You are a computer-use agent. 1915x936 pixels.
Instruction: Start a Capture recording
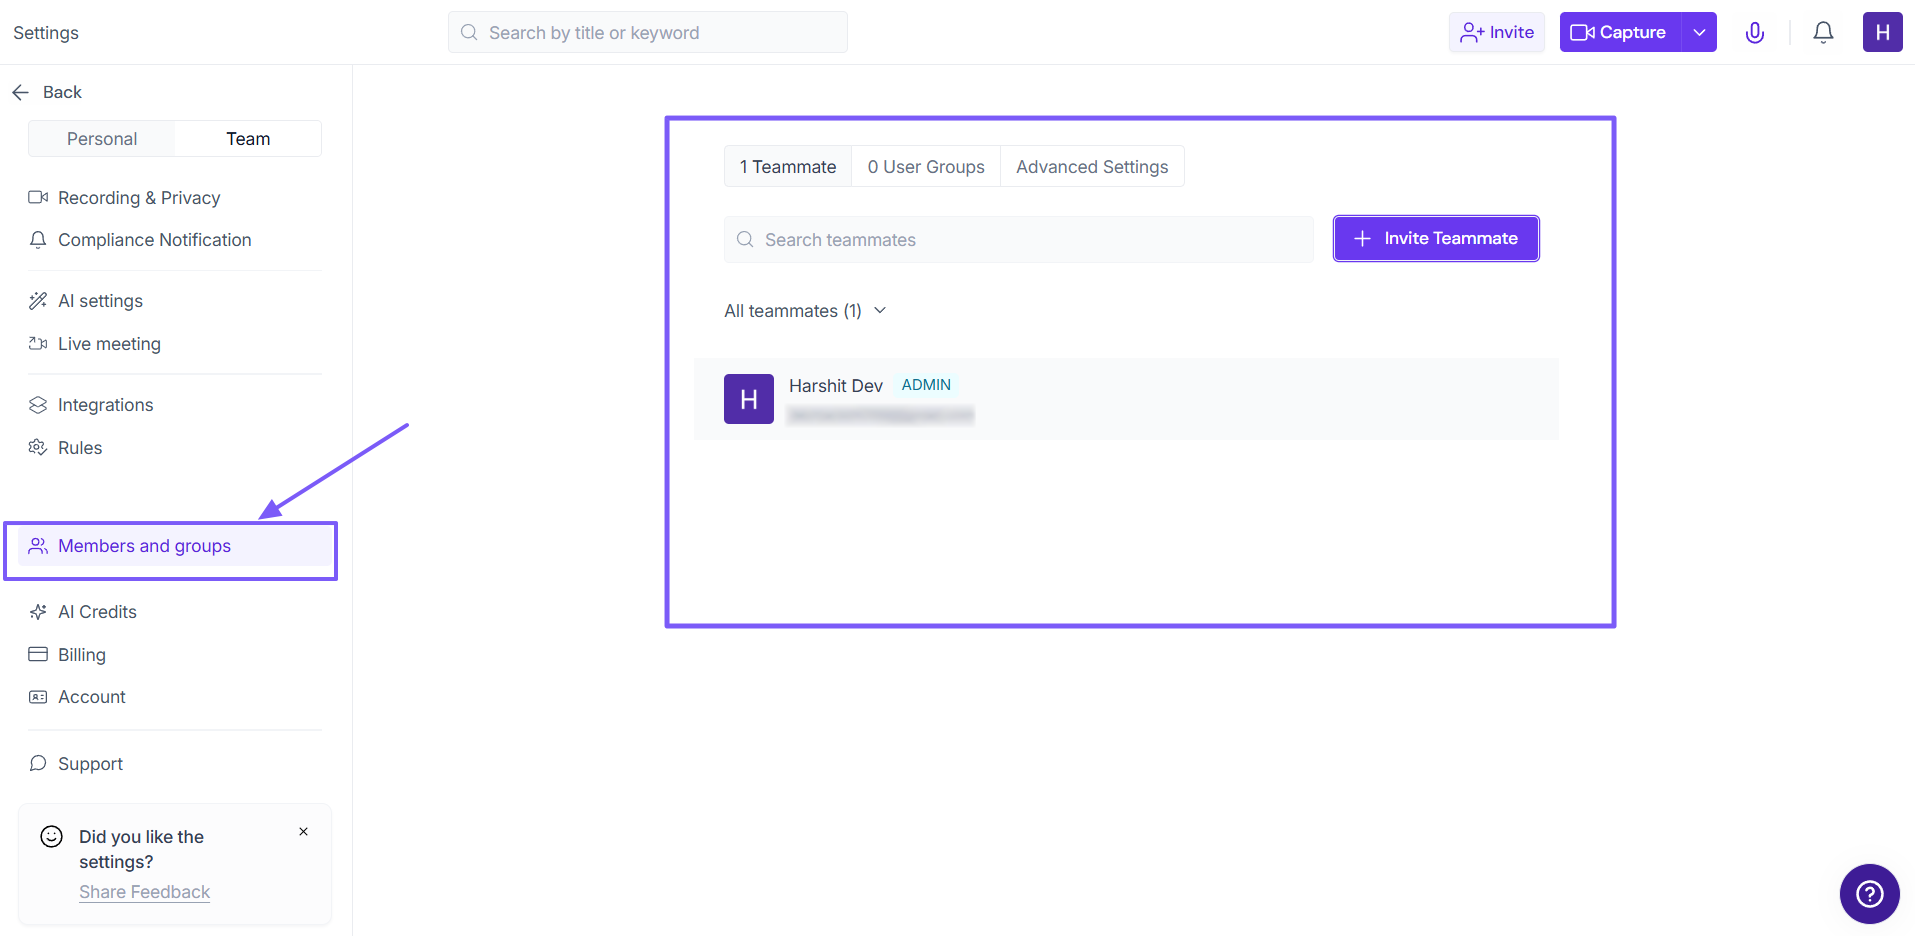coord(1620,33)
